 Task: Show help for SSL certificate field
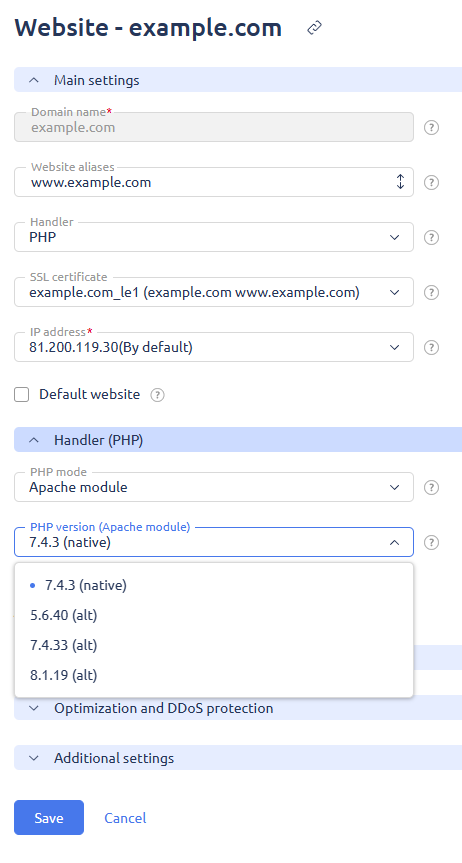click(x=432, y=293)
